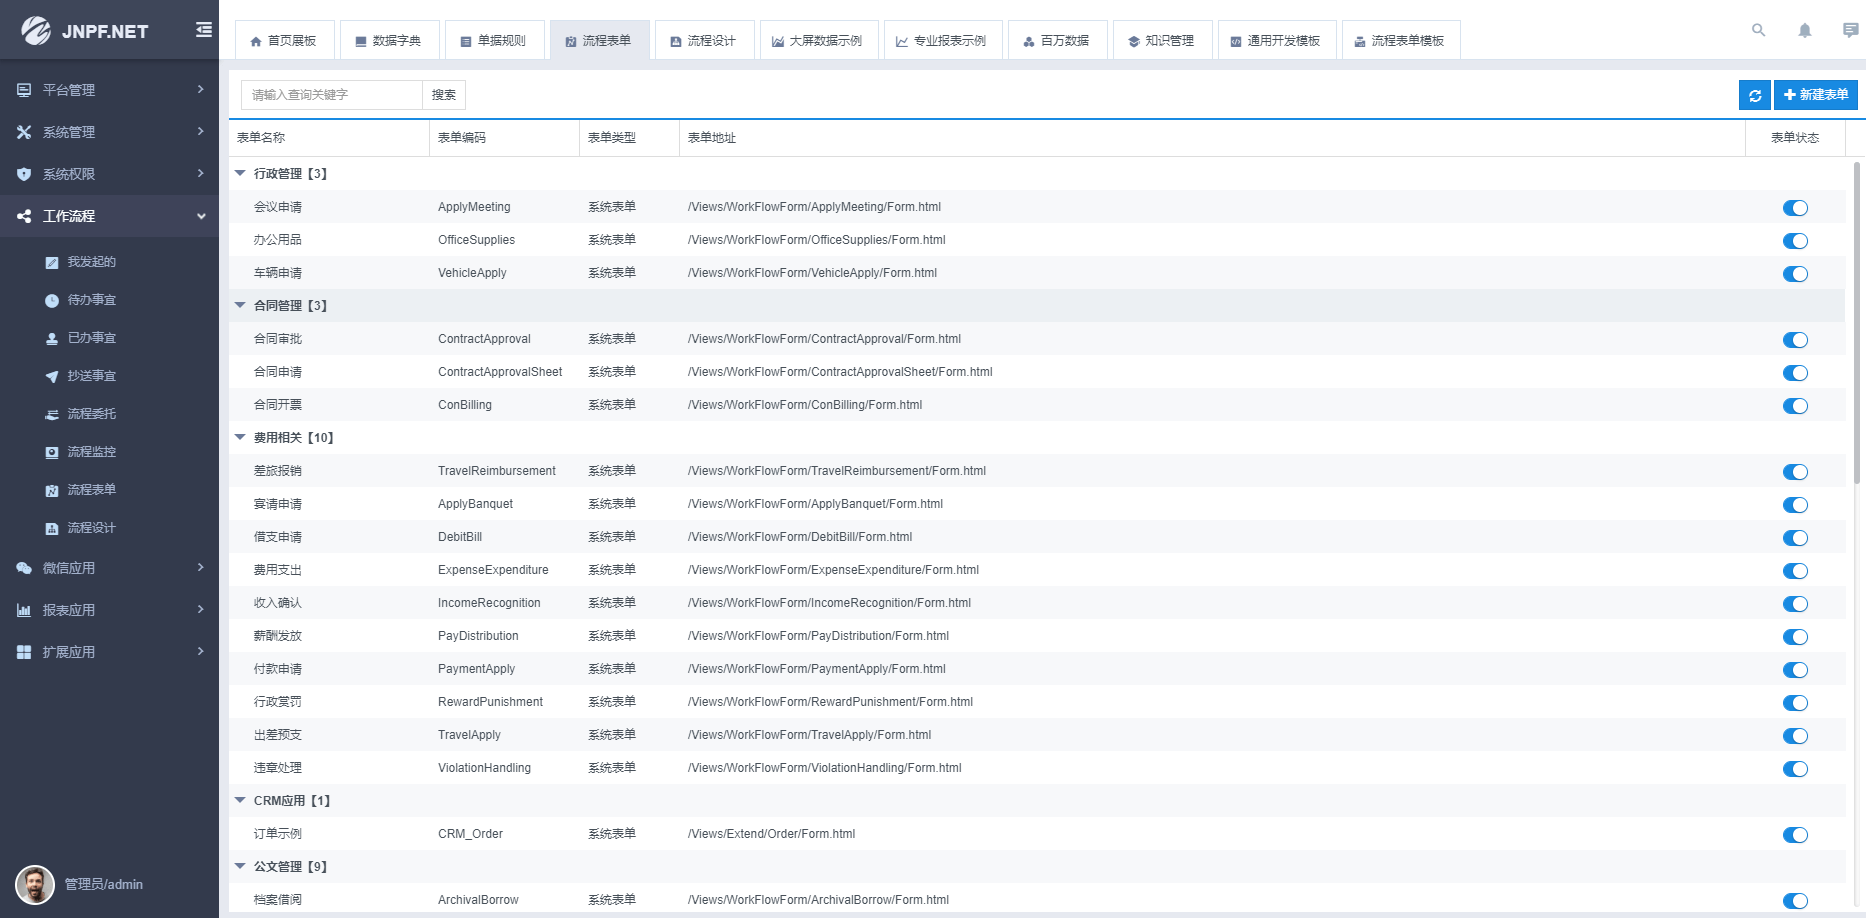Expand the 平台管理 sidebar menu
The height and width of the screenshot is (918, 1866).
click(x=109, y=90)
